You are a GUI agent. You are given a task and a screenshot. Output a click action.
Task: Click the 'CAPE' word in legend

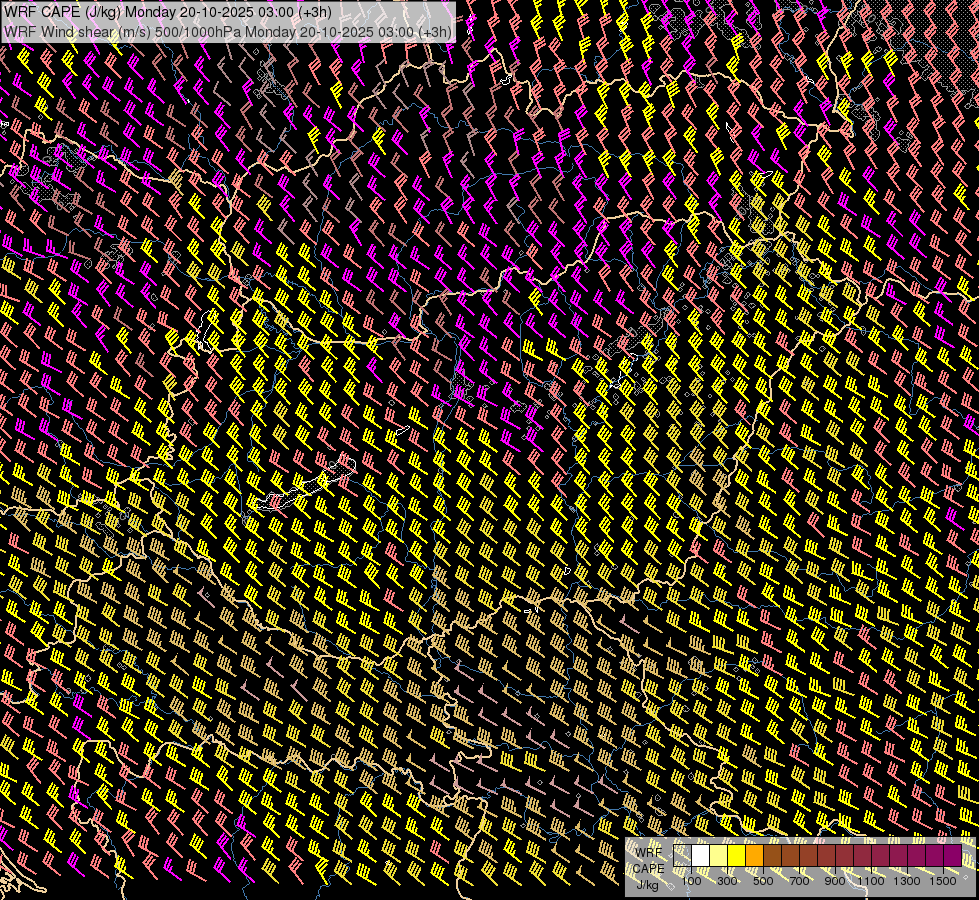(649, 869)
